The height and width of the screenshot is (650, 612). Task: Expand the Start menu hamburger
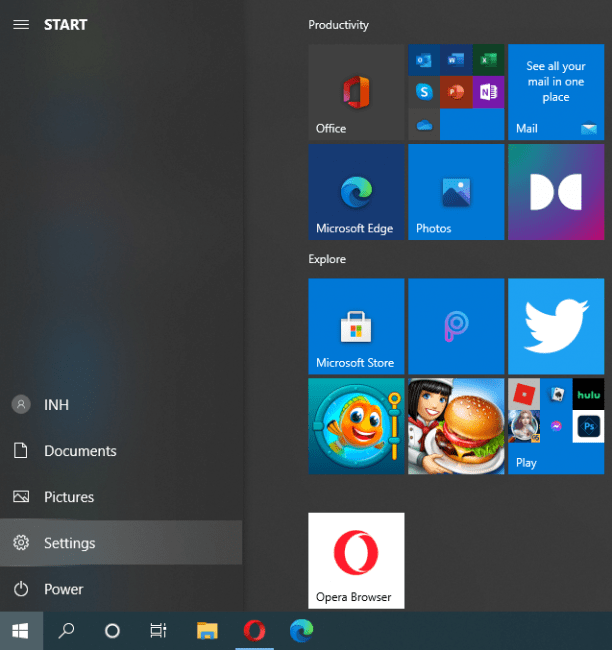21,24
